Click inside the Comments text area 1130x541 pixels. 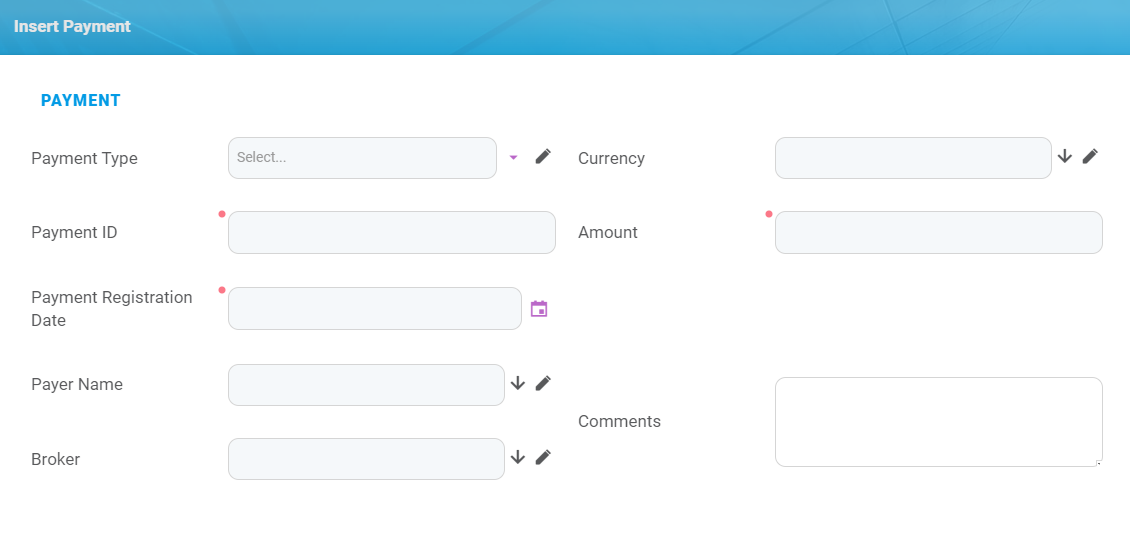938,421
